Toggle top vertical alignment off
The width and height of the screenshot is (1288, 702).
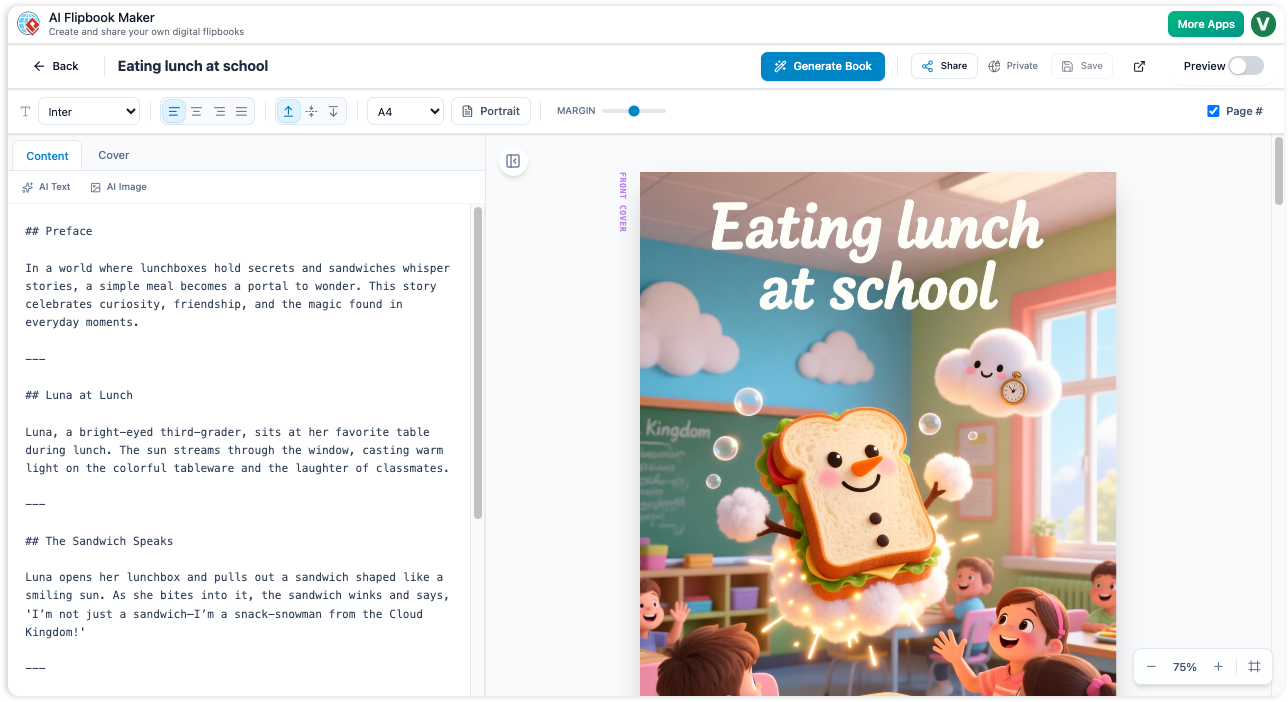[x=289, y=111]
